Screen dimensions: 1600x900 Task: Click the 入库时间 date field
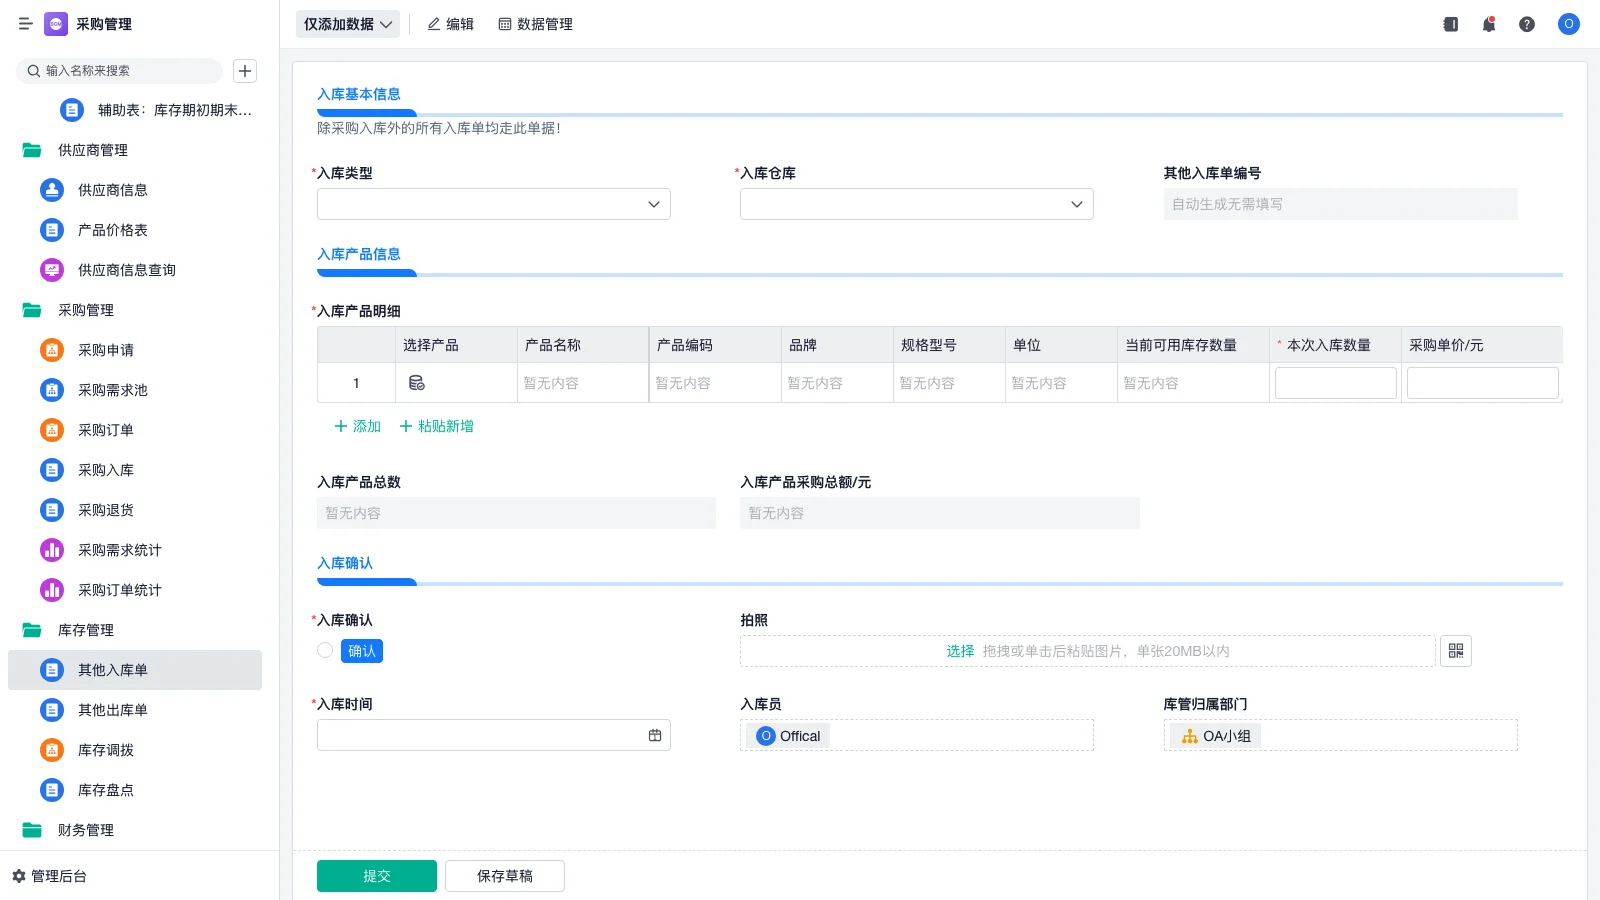(x=494, y=735)
